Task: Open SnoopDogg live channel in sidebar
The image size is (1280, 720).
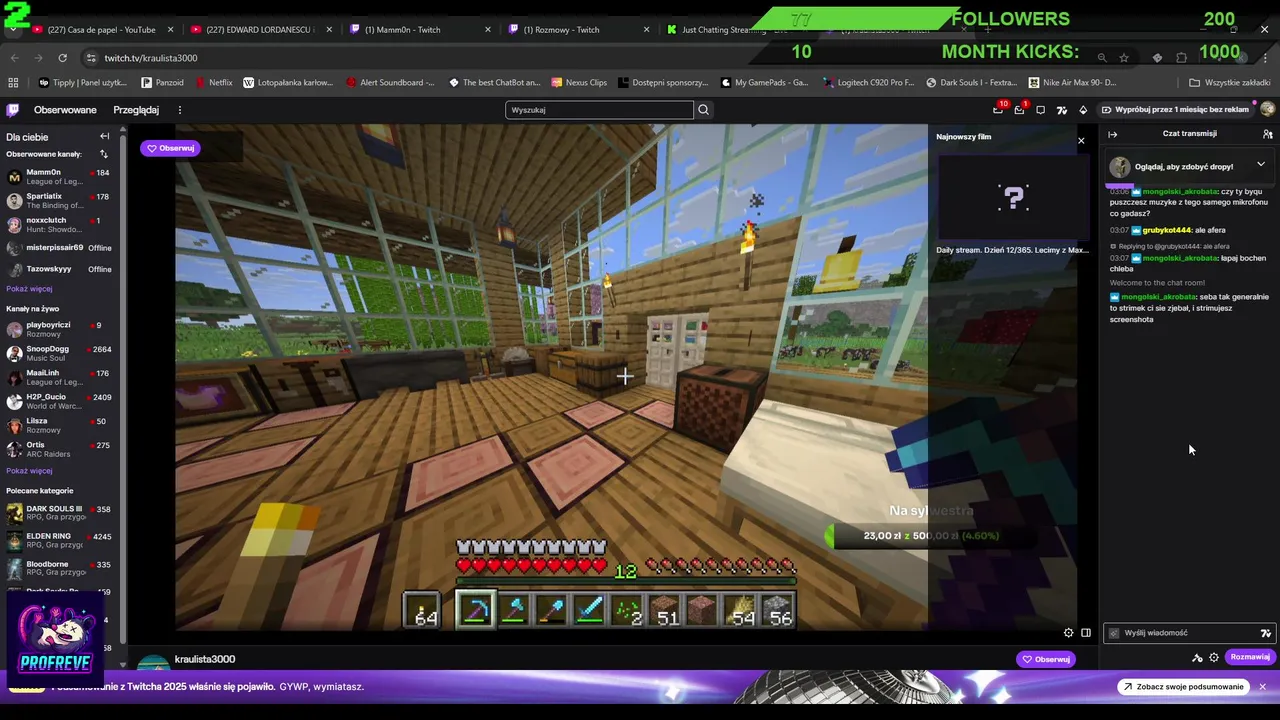Action: (58, 353)
